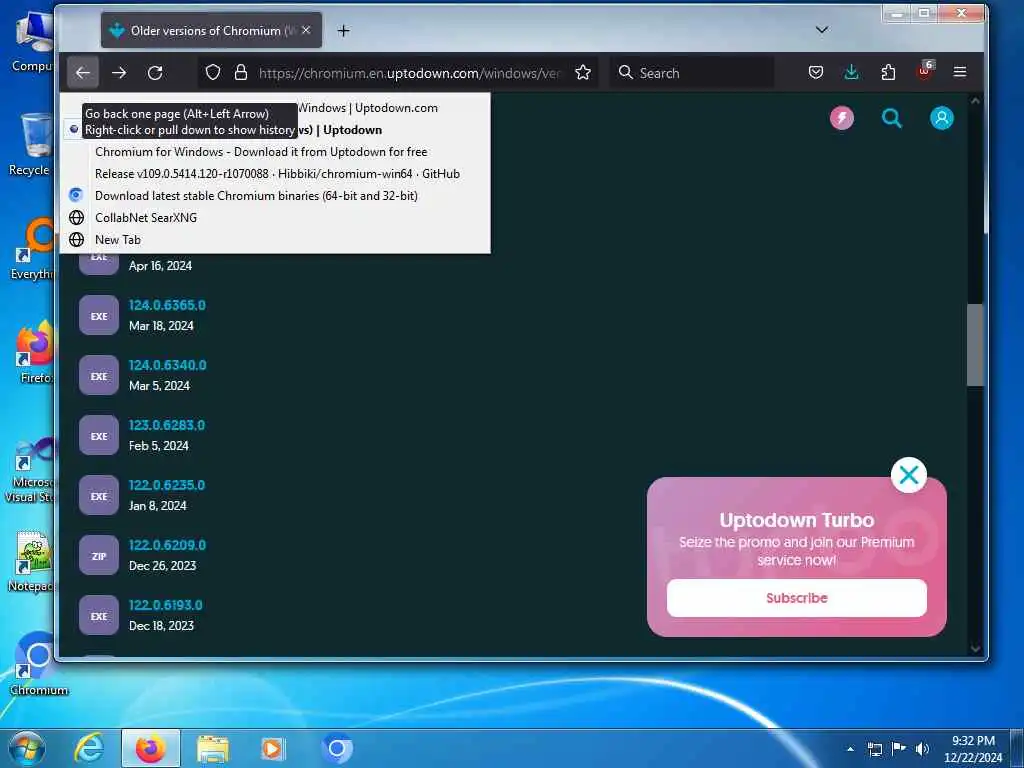Go back to Chromium for Windows history entry
This screenshot has height=768, width=1024.
[x=275, y=152]
